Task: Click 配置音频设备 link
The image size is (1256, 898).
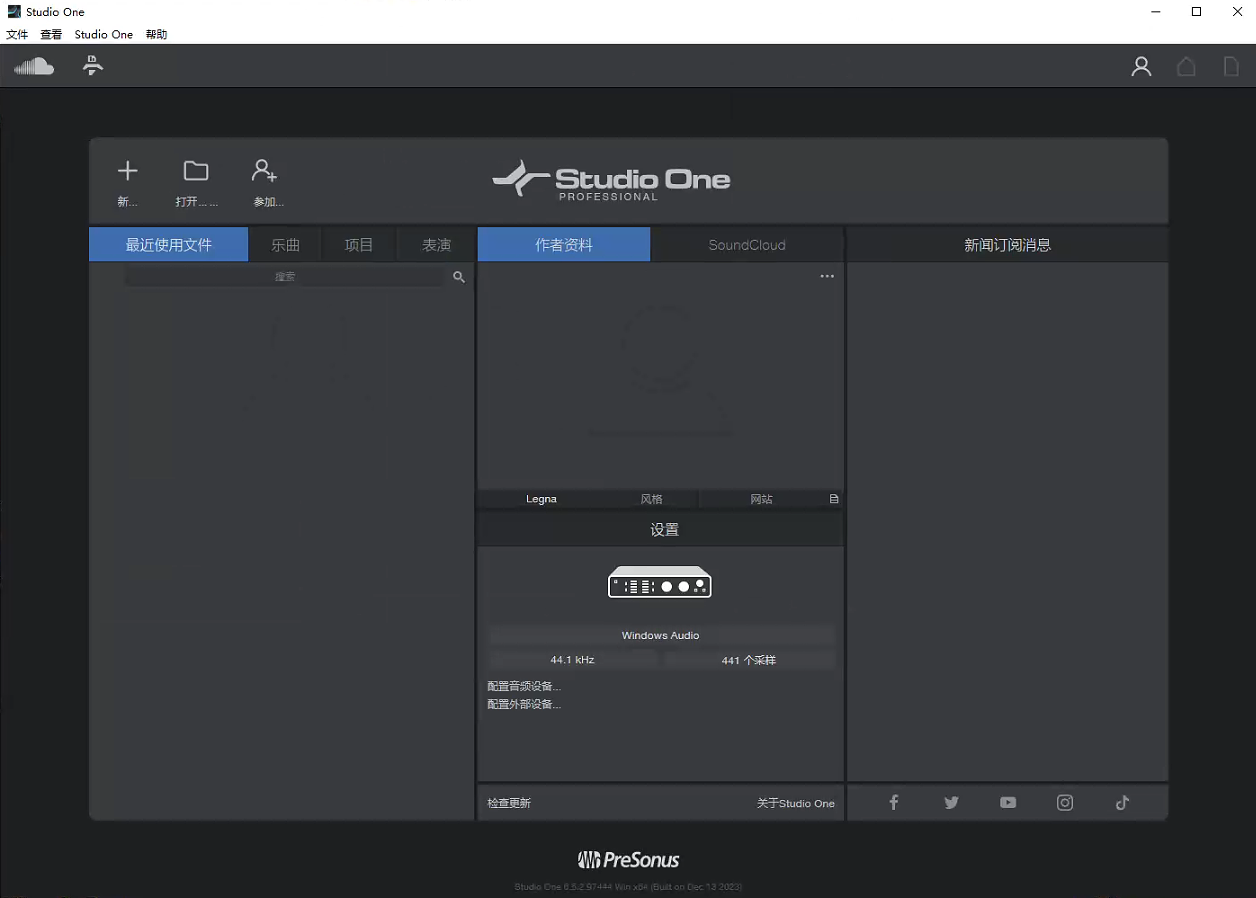Action: point(524,686)
